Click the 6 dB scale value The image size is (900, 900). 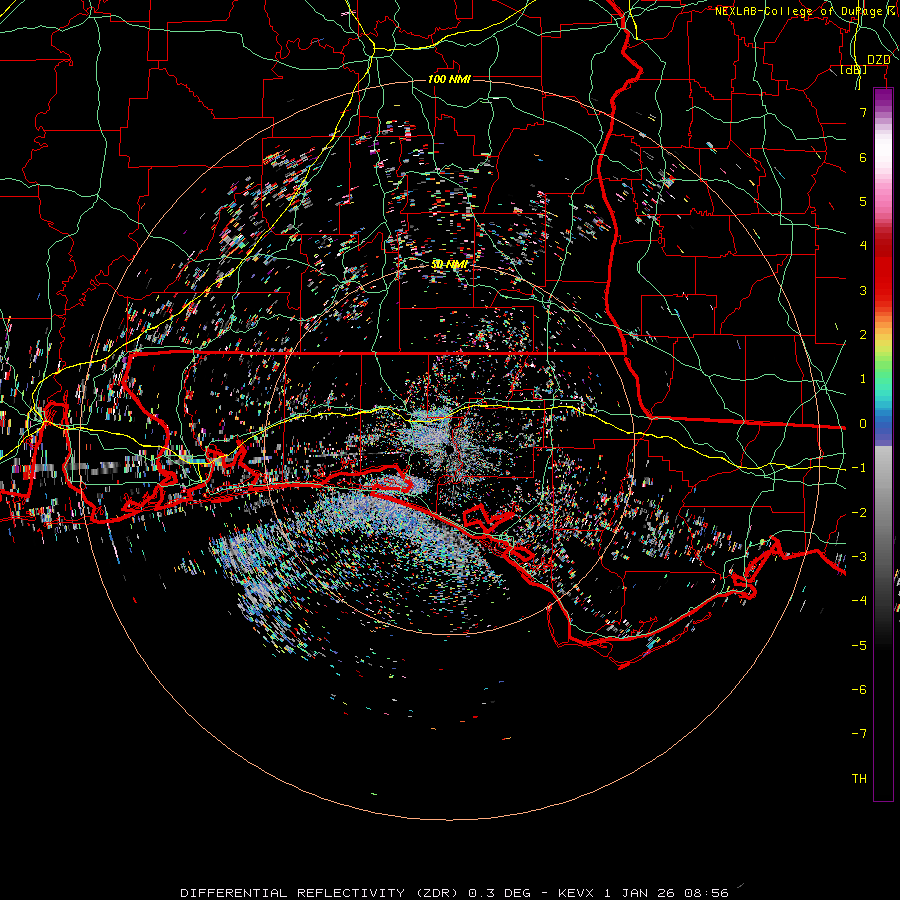863,157
